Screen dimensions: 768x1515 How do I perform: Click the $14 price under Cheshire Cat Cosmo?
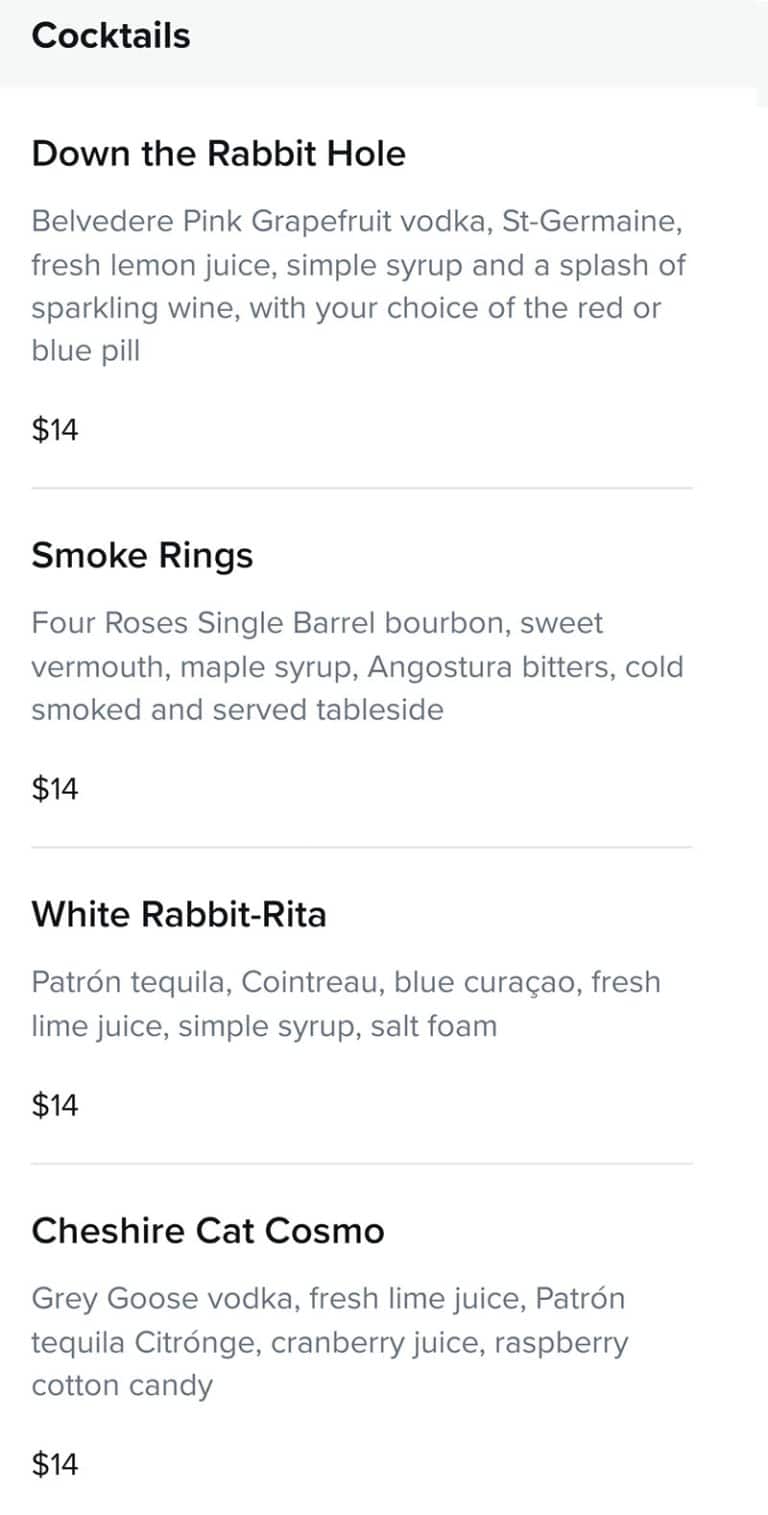tap(55, 1466)
